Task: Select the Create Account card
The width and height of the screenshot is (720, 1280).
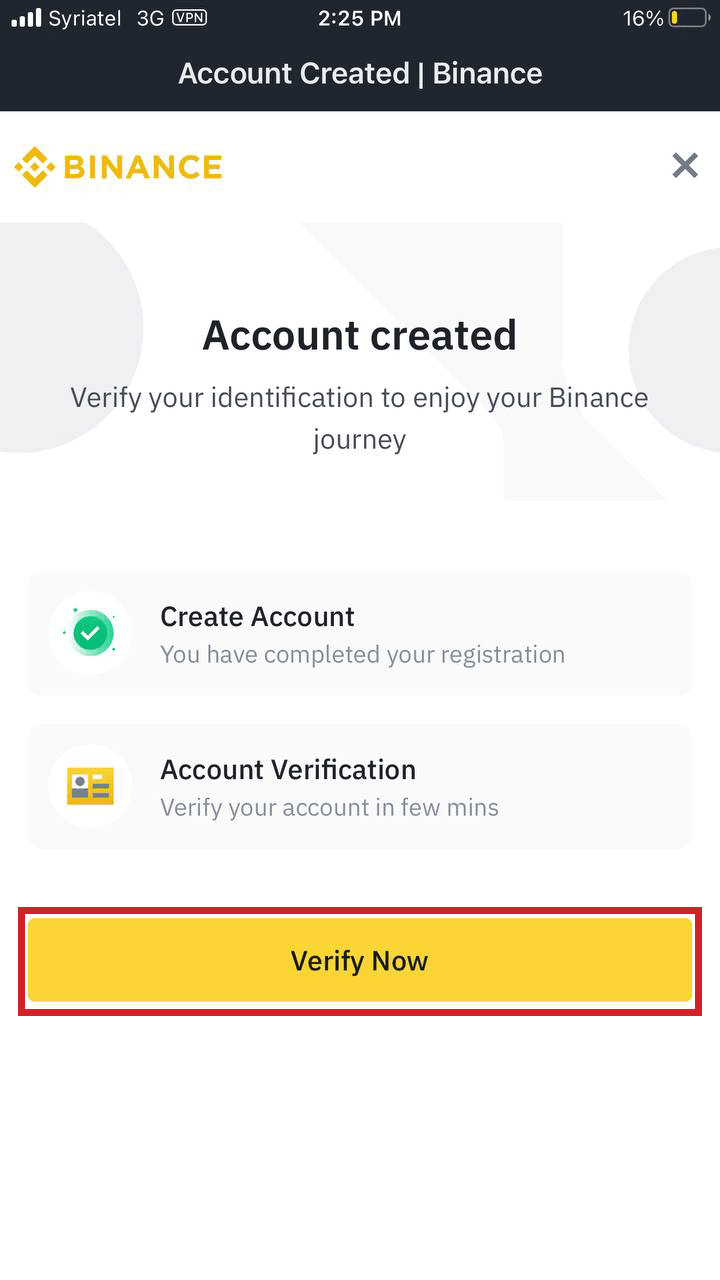Action: (360, 634)
